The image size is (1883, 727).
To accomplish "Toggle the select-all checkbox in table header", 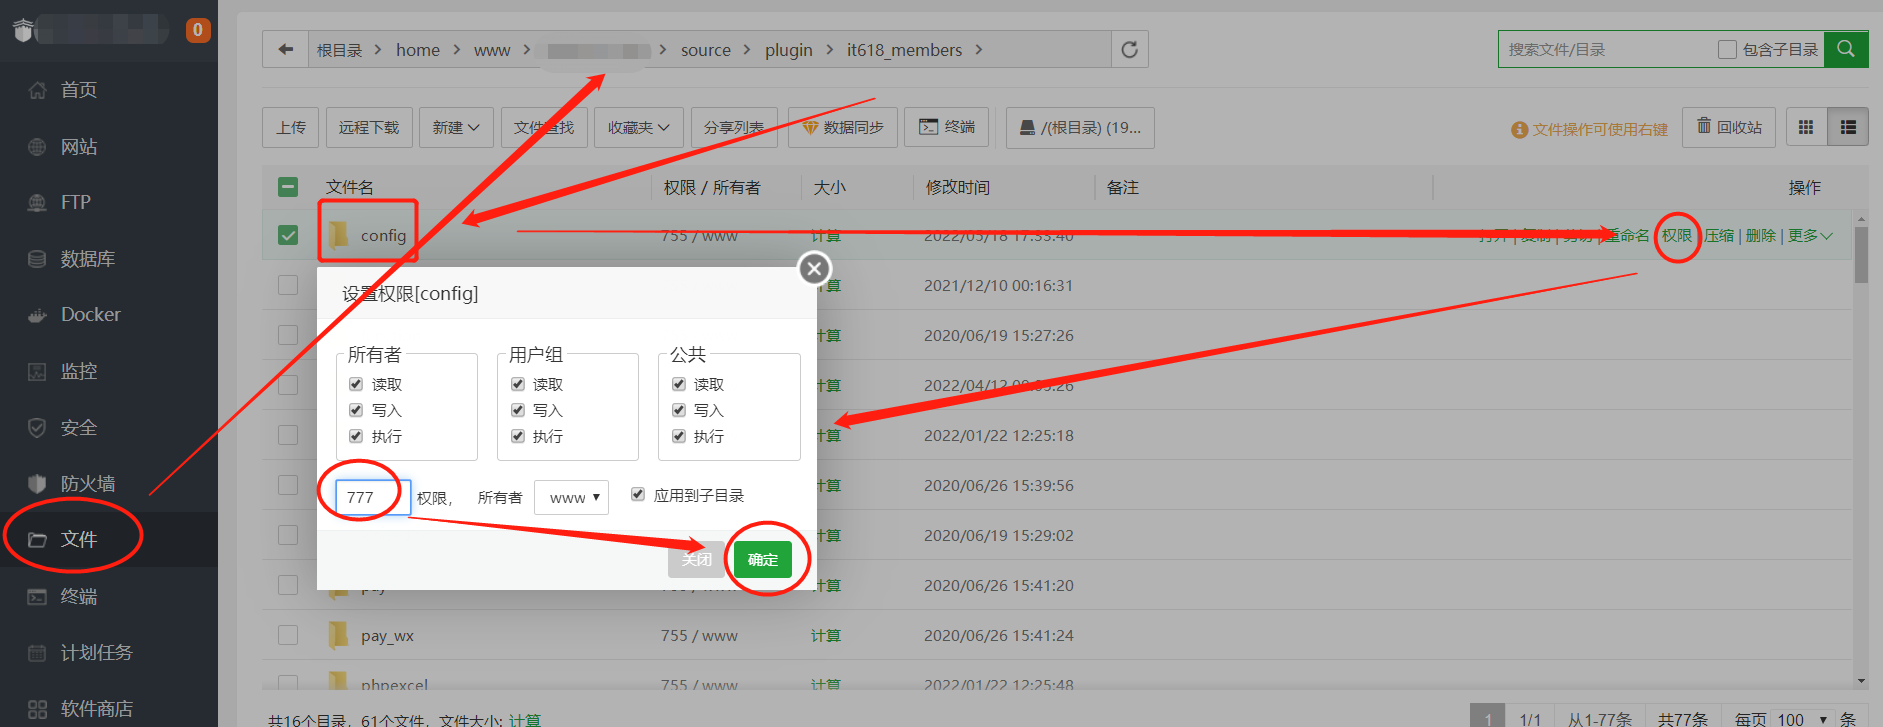I will 288,187.
